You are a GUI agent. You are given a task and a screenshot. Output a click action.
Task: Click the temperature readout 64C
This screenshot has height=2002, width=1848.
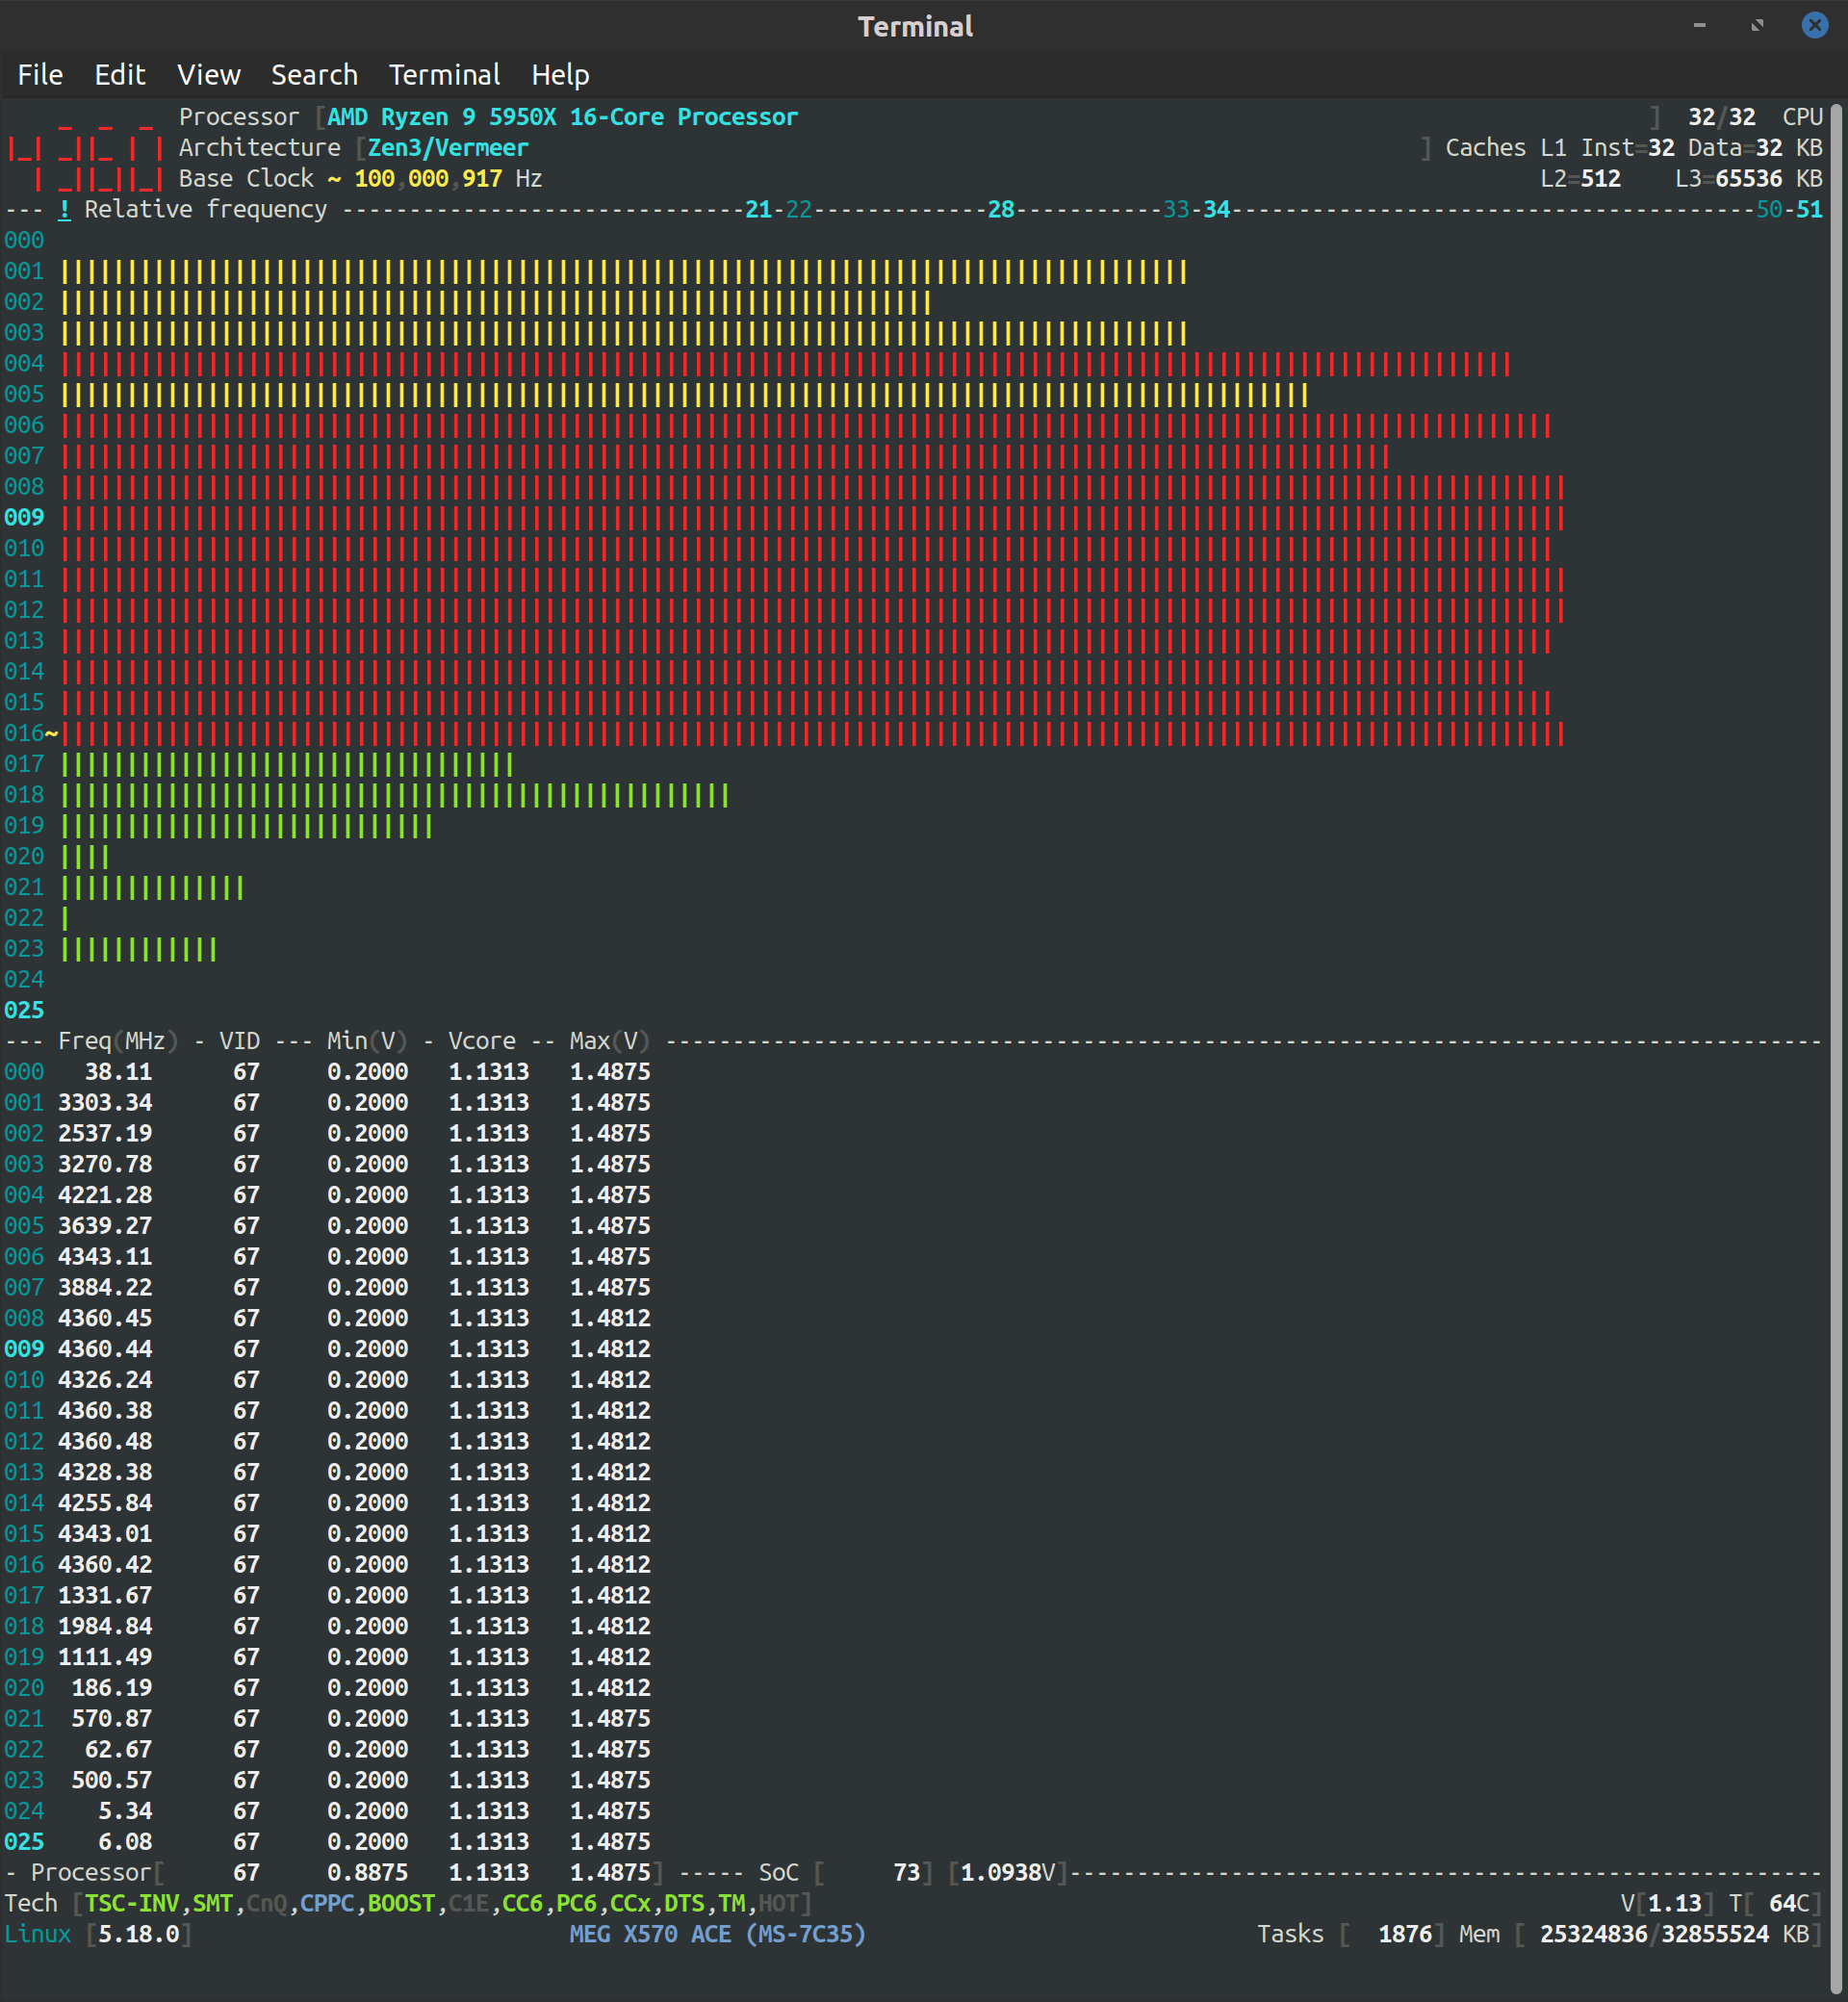pos(1789,1903)
